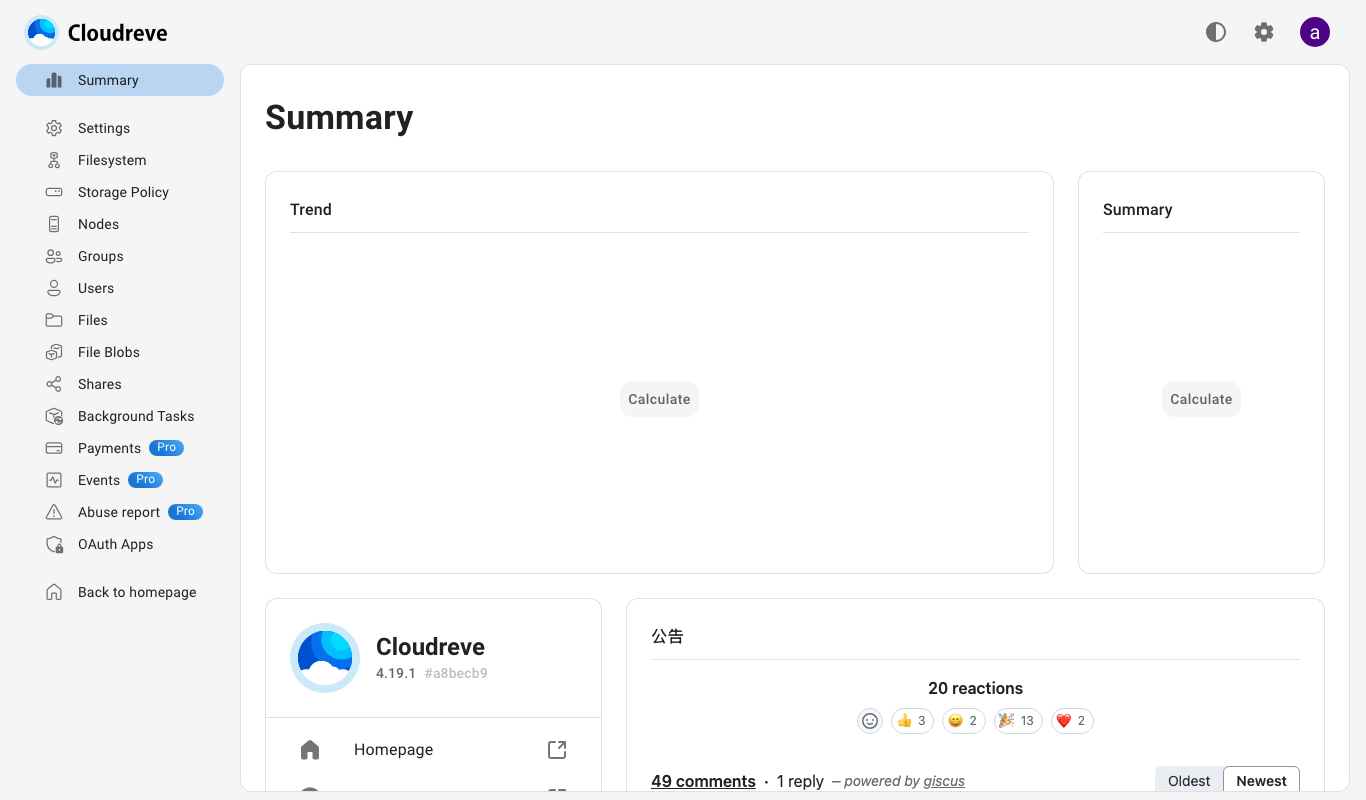Click the Settings gear icon in the sidebar
This screenshot has width=1366, height=800.
(54, 128)
